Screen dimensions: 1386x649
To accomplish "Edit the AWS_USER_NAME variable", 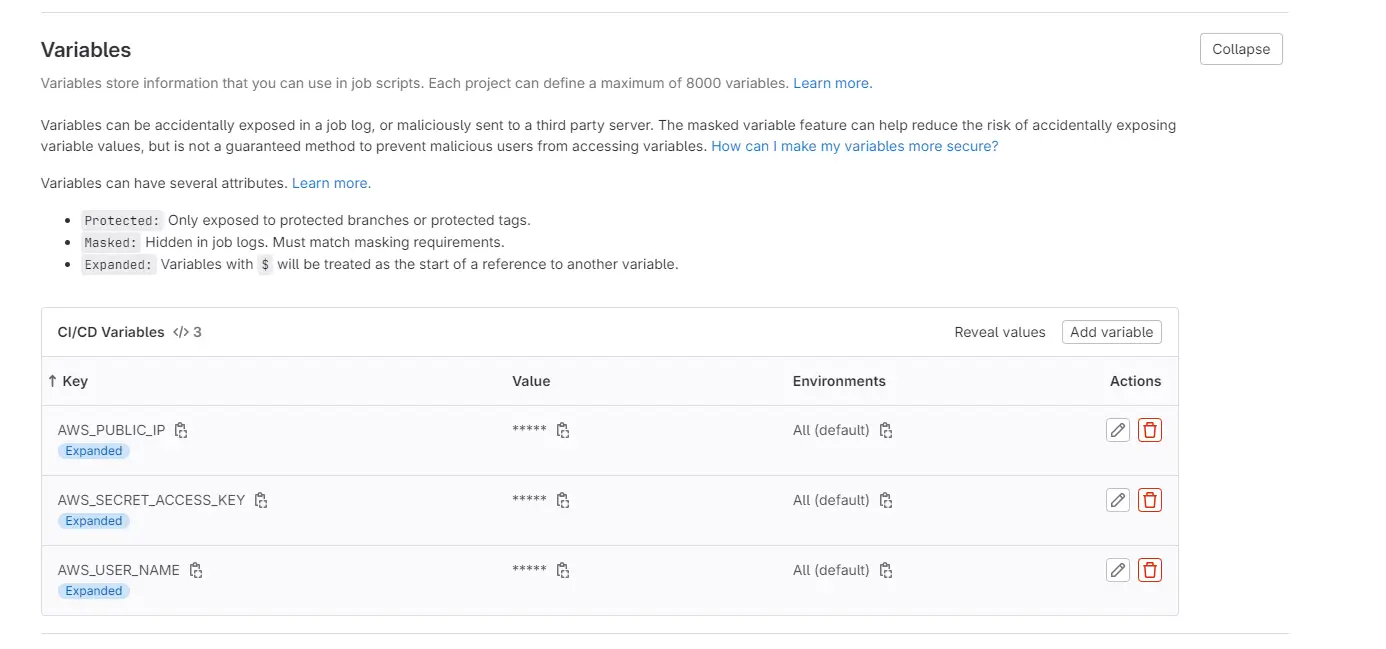I will tap(1117, 569).
